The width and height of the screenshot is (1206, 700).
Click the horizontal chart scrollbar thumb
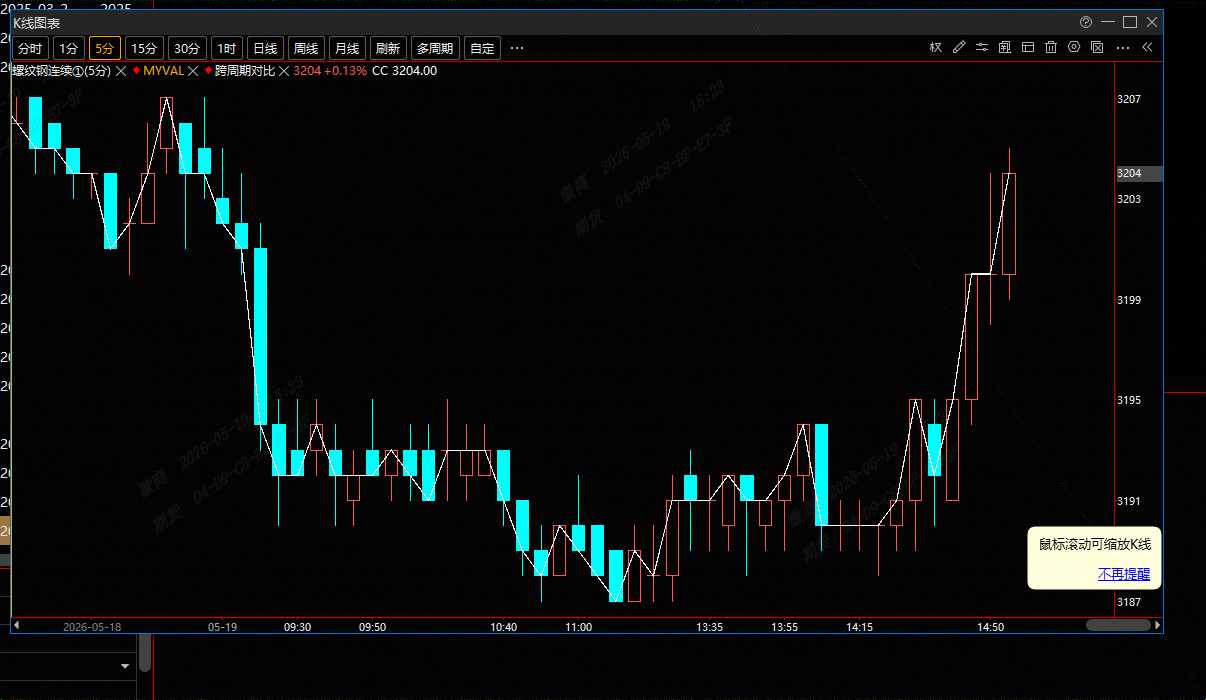point(1118,625)
